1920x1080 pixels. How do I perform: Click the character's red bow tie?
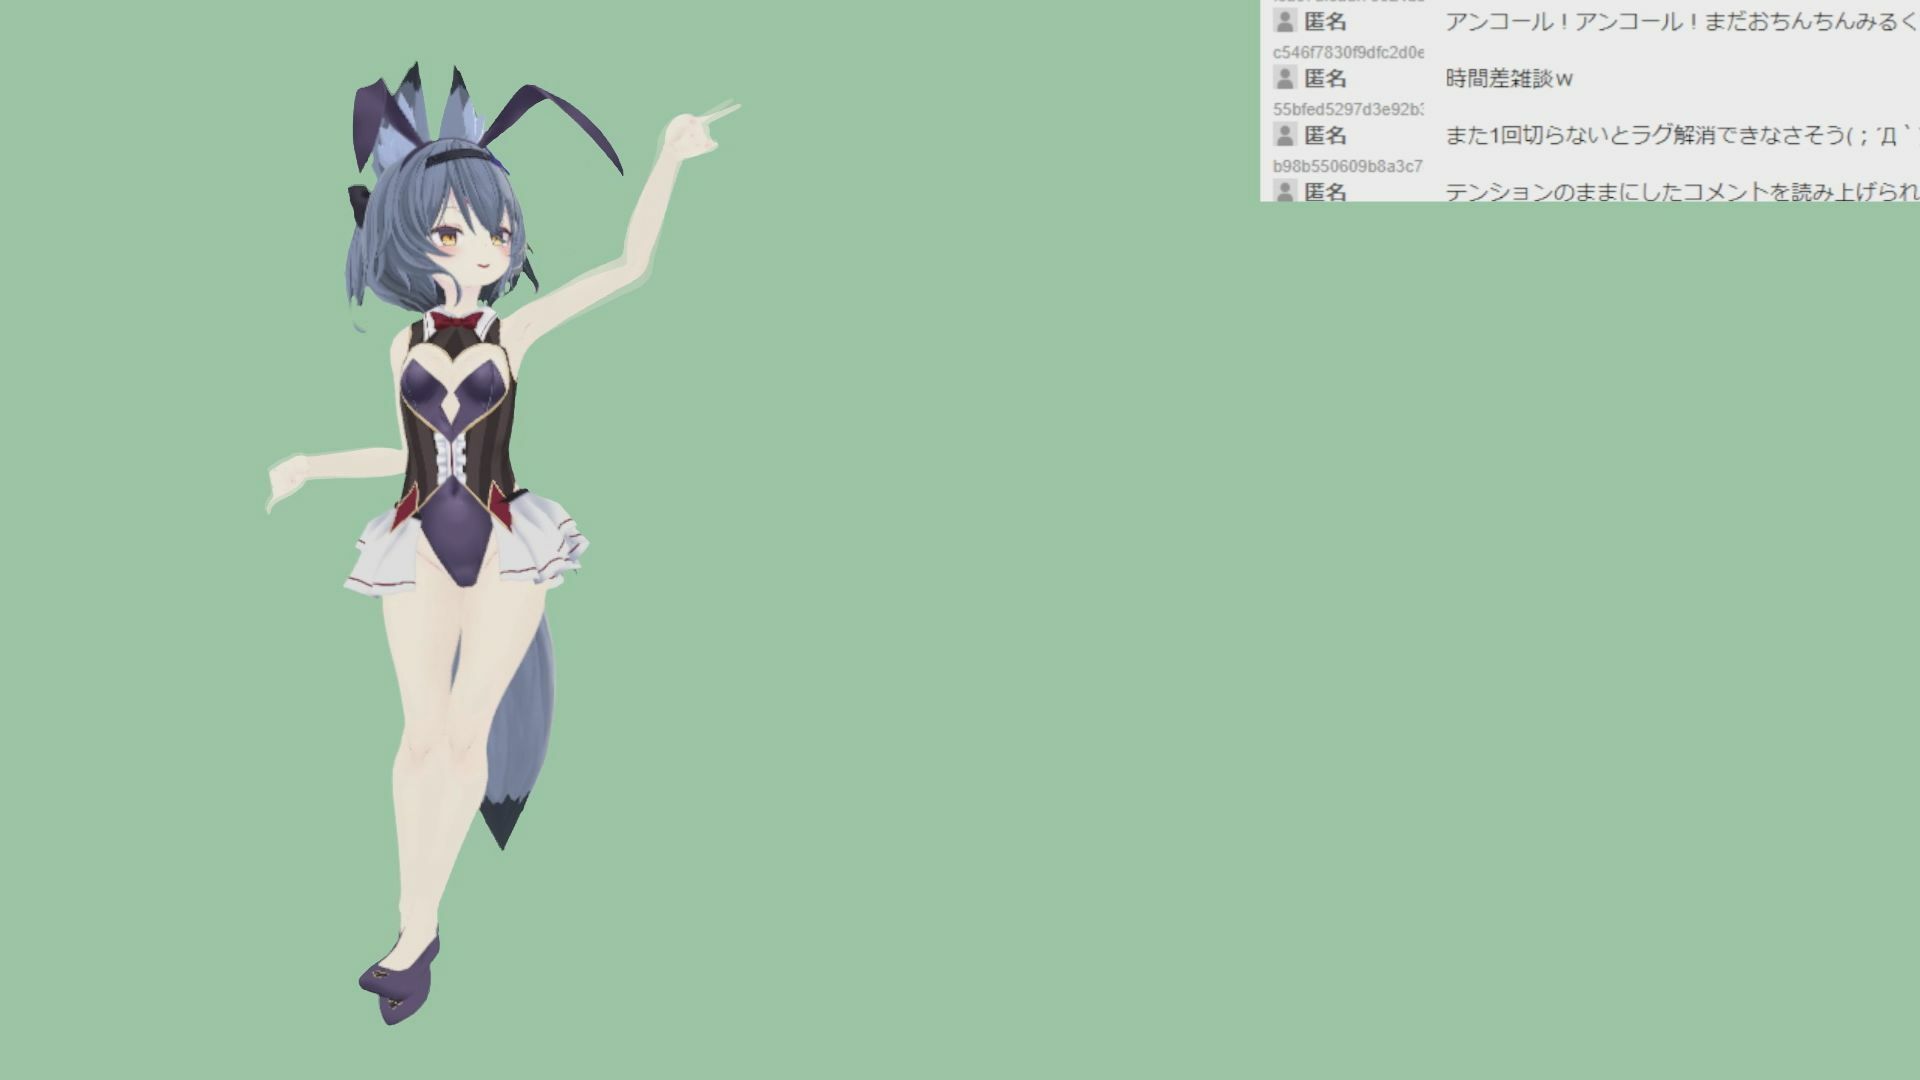click(x=456, y=321)
